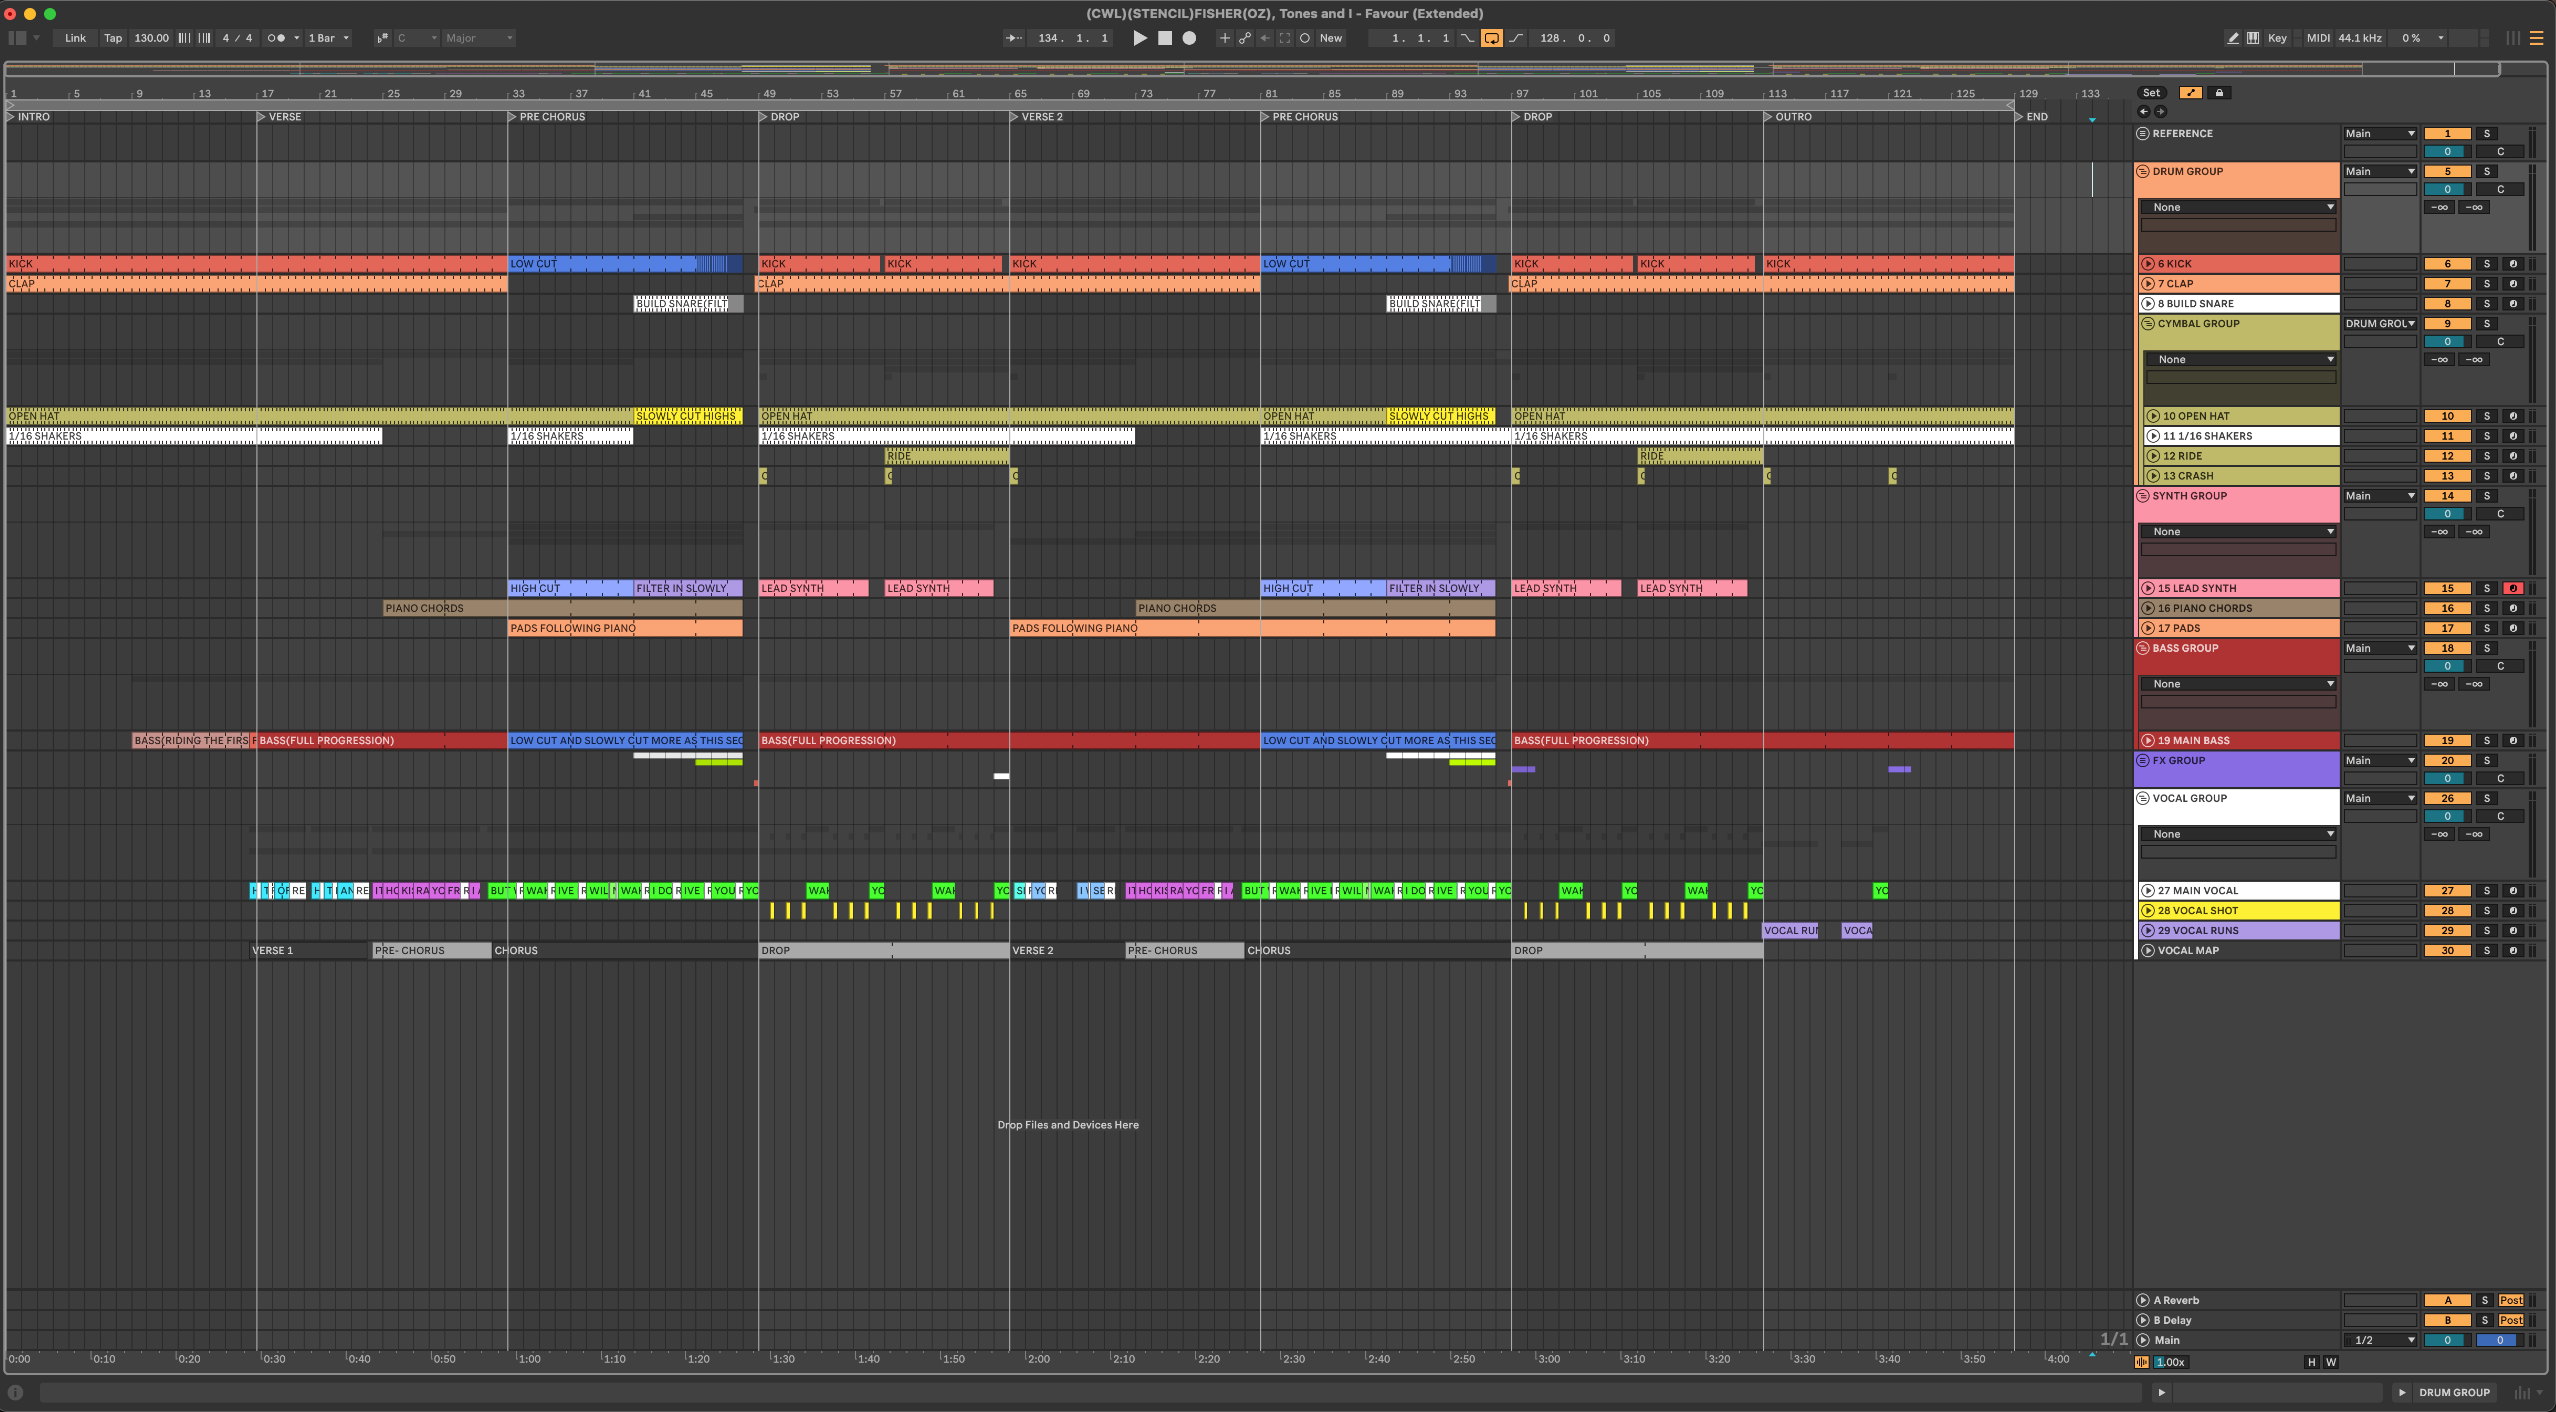
Task: Arm the Arrangement Record button
Action: point(1189,38)
